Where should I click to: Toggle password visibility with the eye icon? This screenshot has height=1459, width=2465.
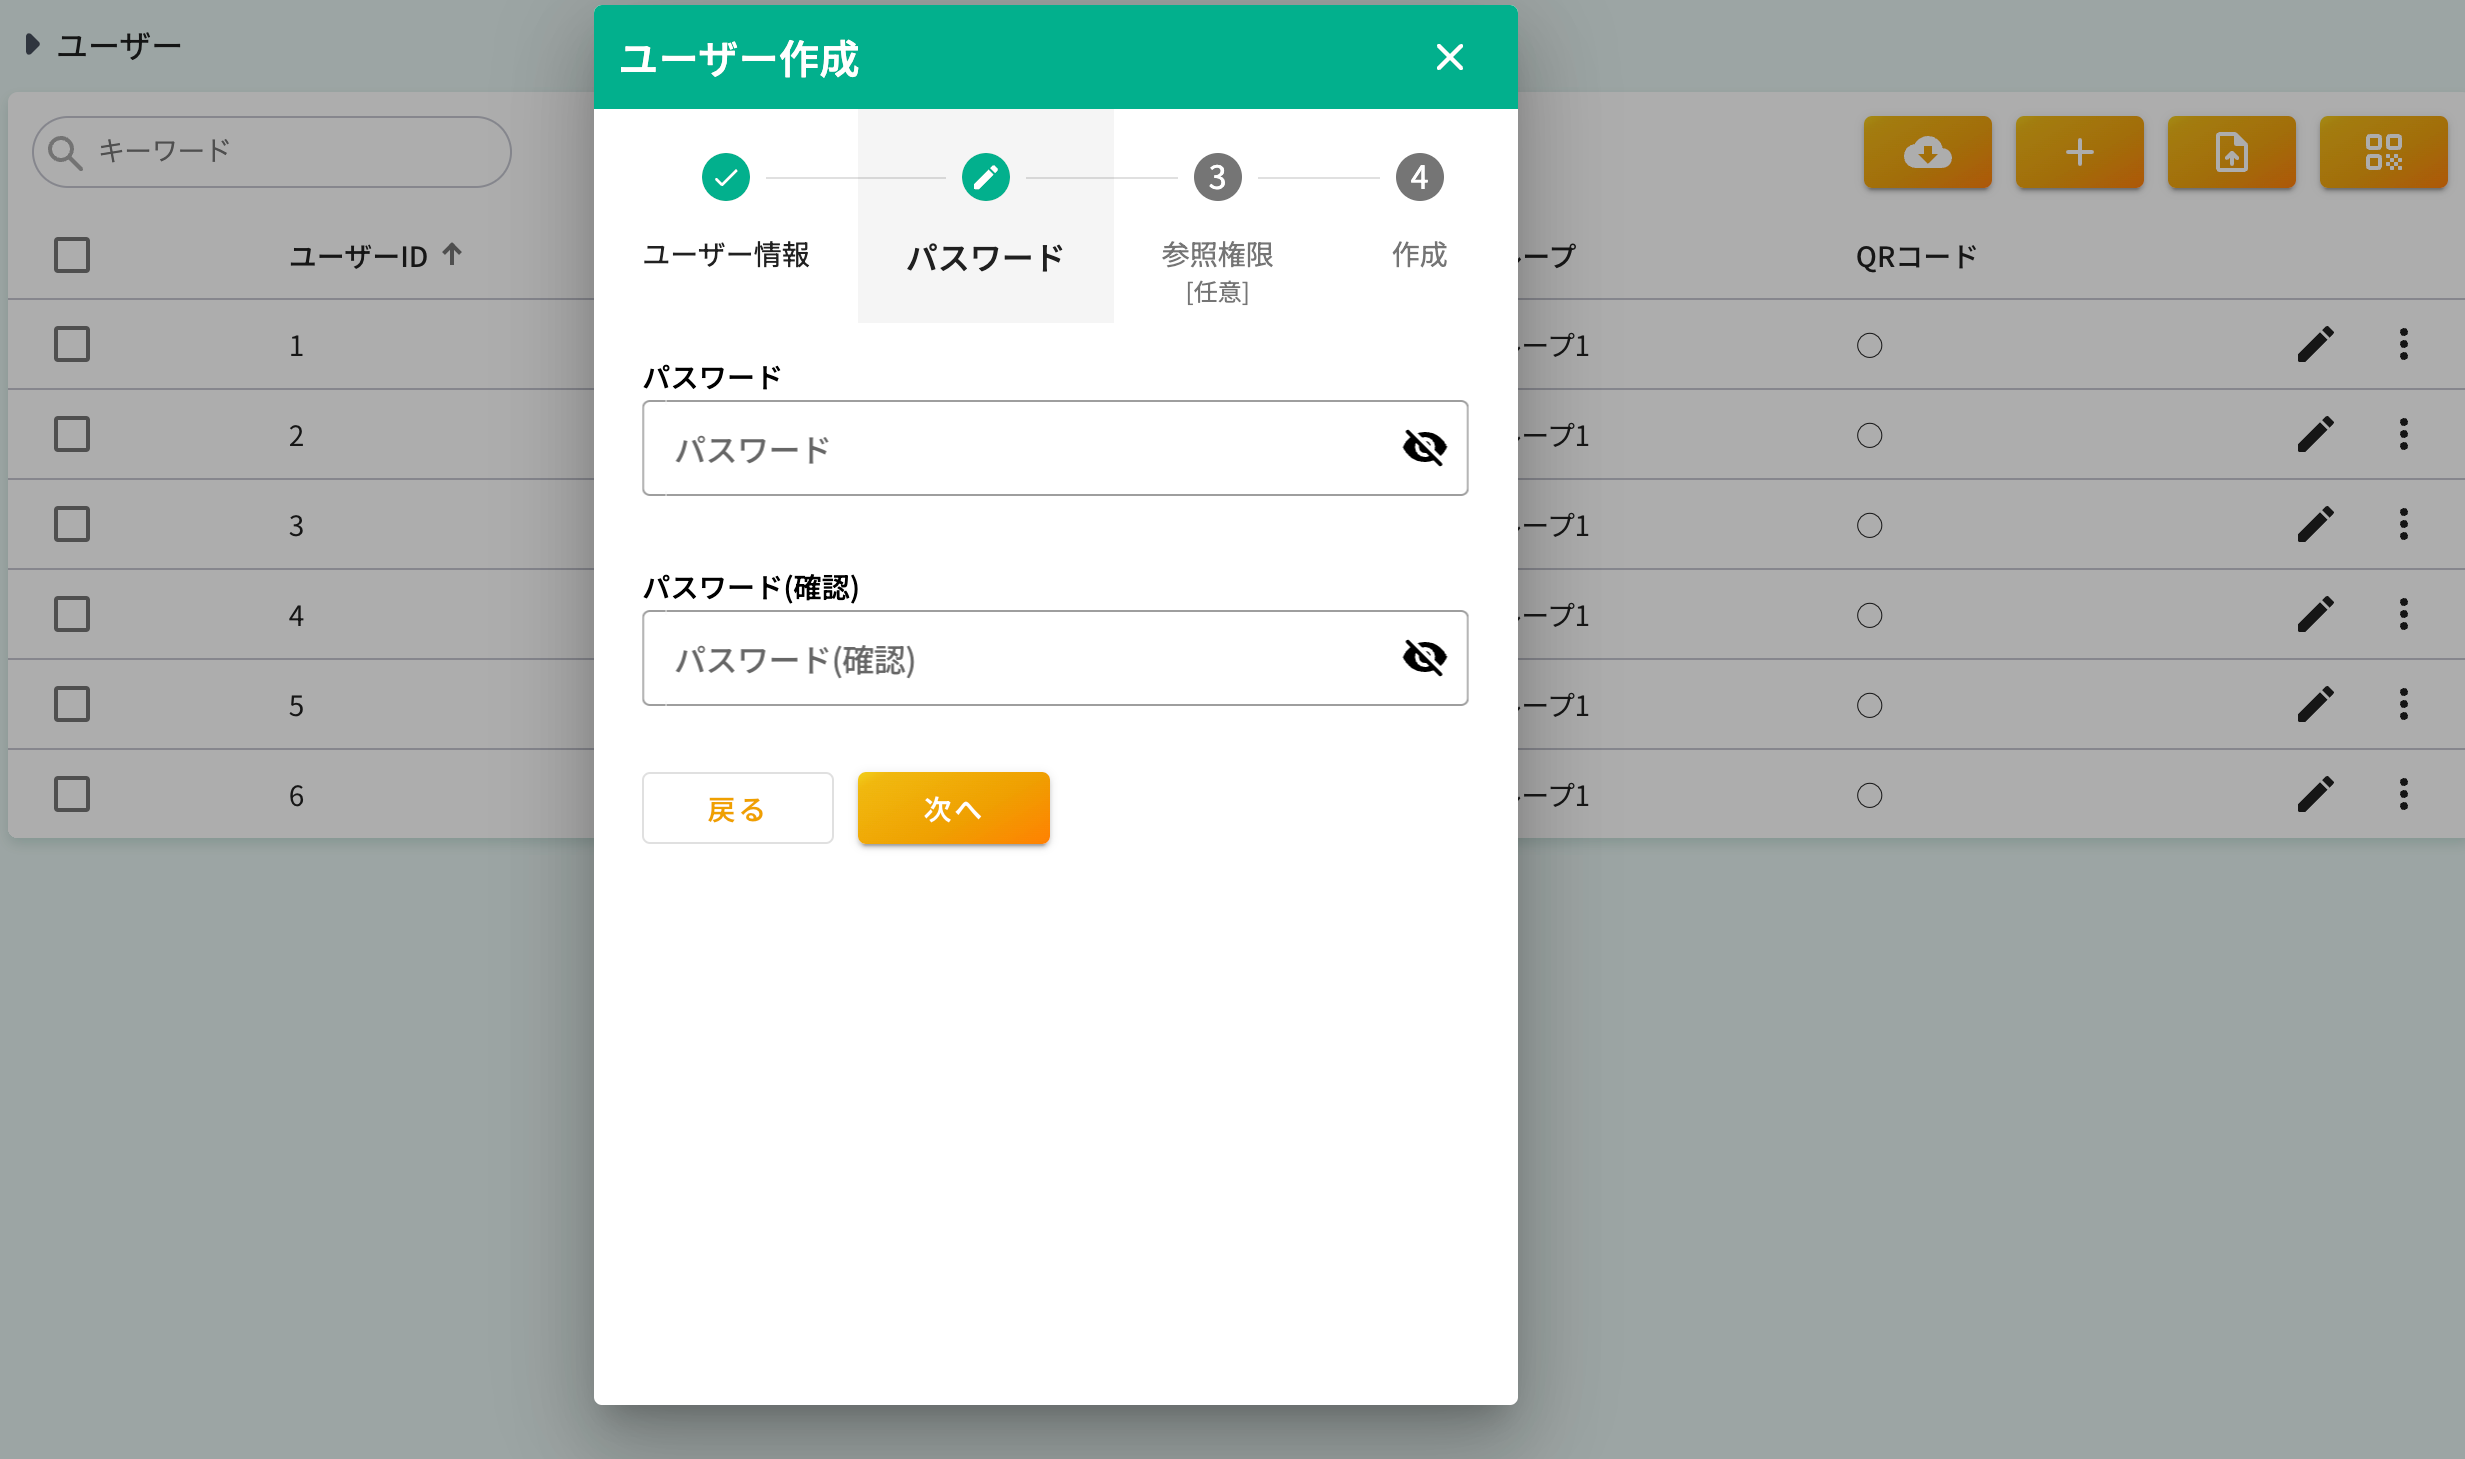tap(1424, 447)
